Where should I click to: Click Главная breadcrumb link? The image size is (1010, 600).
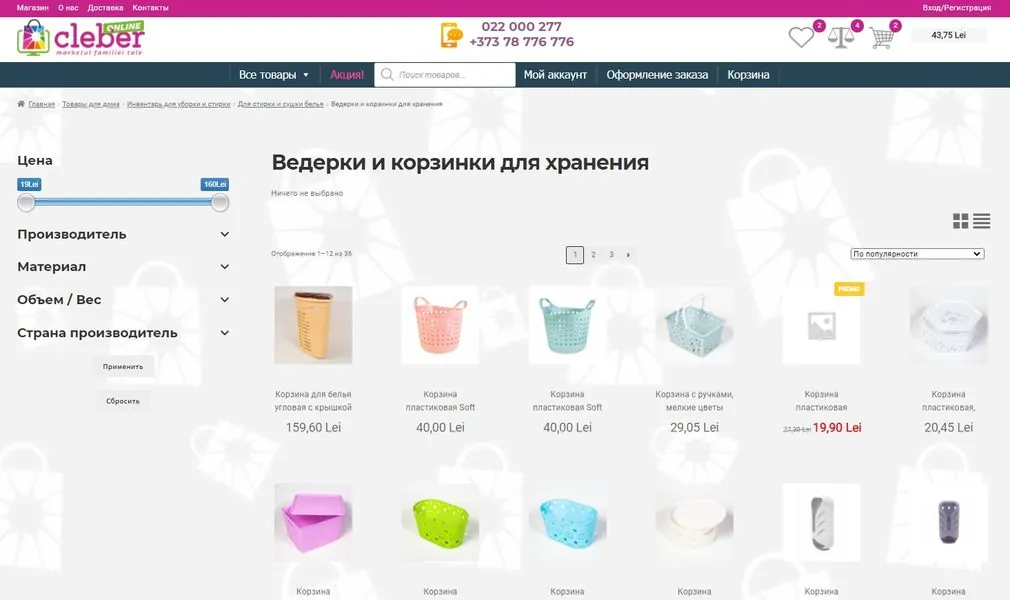(x=41, y=104)
